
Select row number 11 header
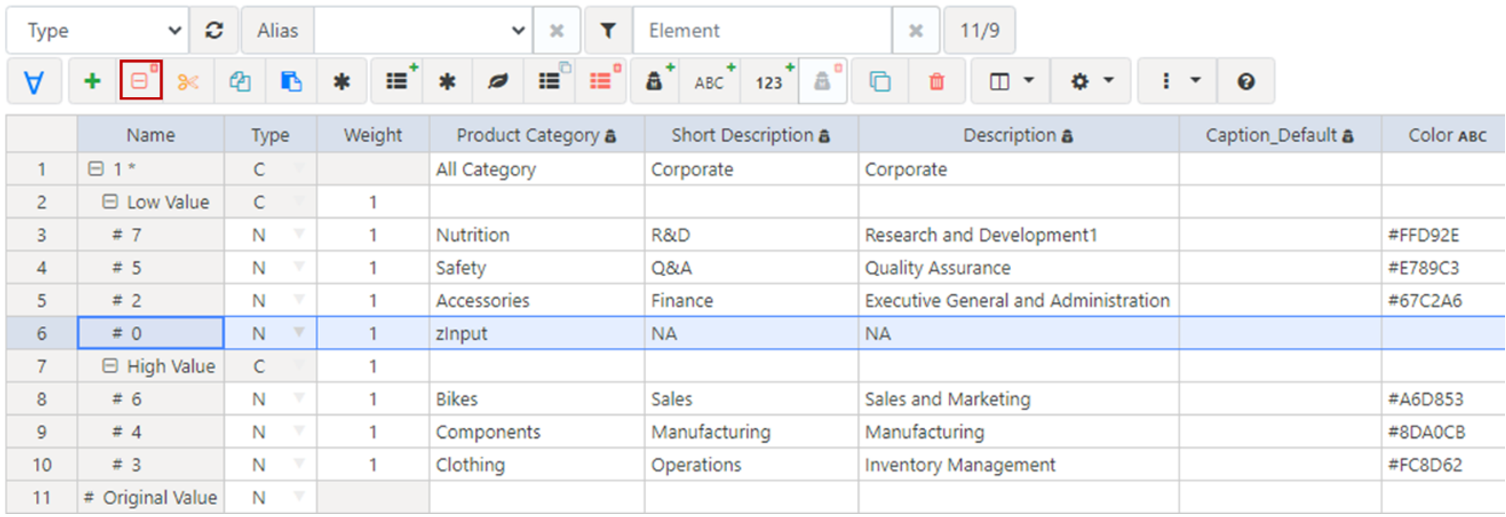click(42, 497)
